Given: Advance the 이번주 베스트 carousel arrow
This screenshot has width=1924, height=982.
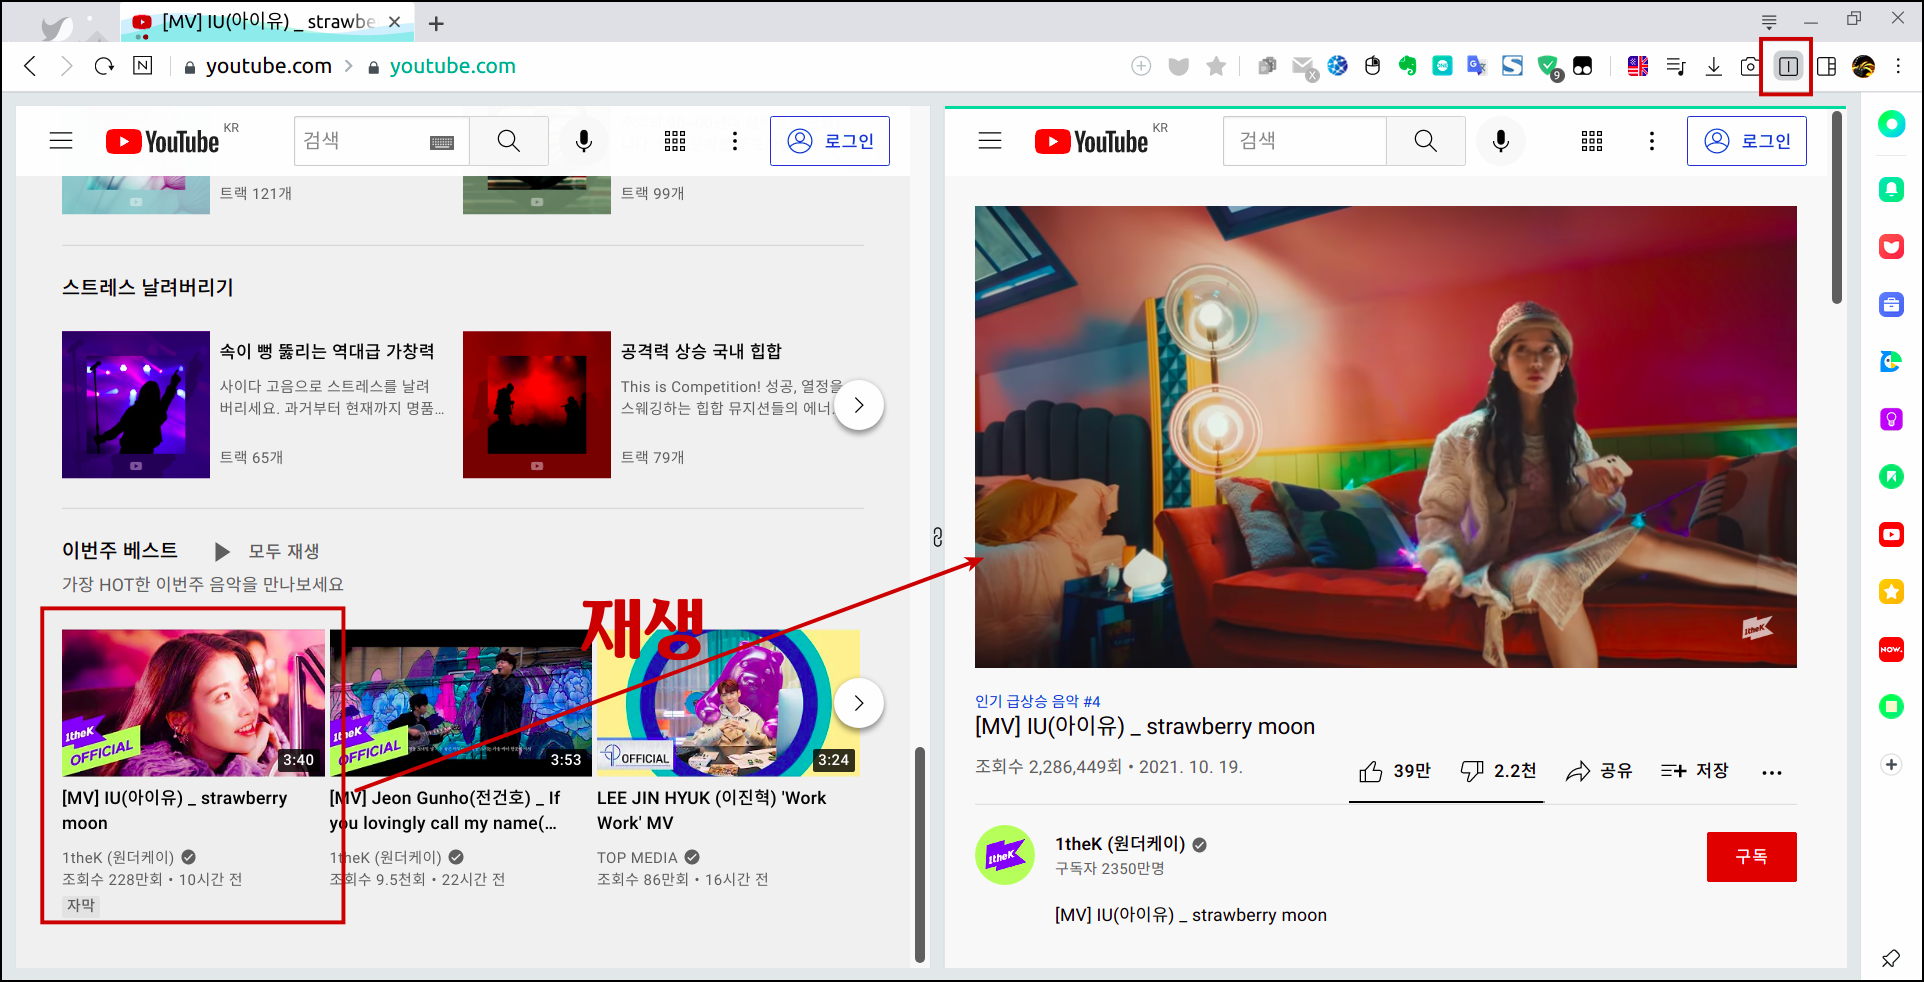Looking at the screenshot, I should pos(859,703).
